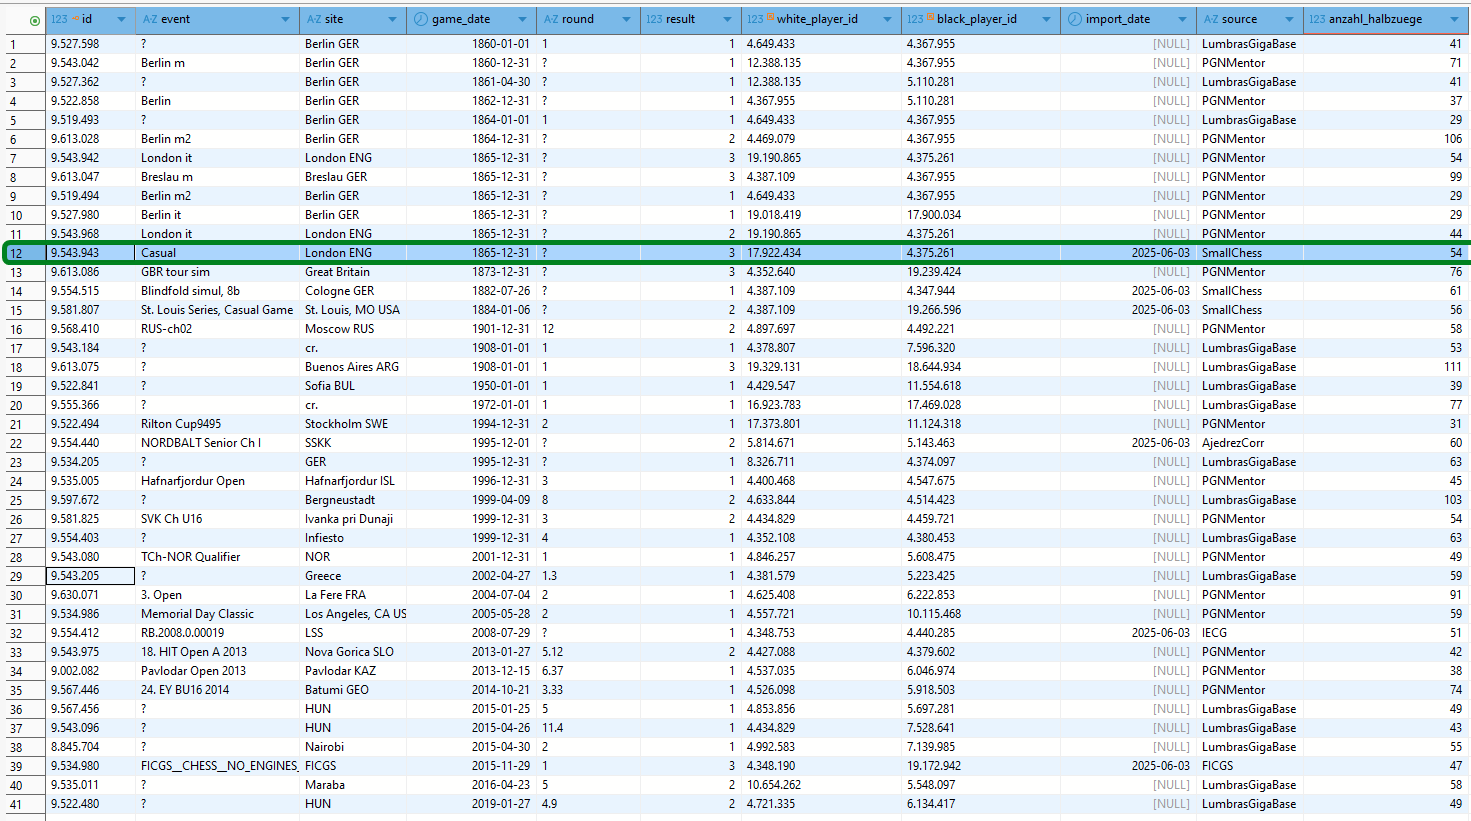Click the 123 icon of white_player_id column
Viewport: 1471px width, 821px height.
[758, 19]
